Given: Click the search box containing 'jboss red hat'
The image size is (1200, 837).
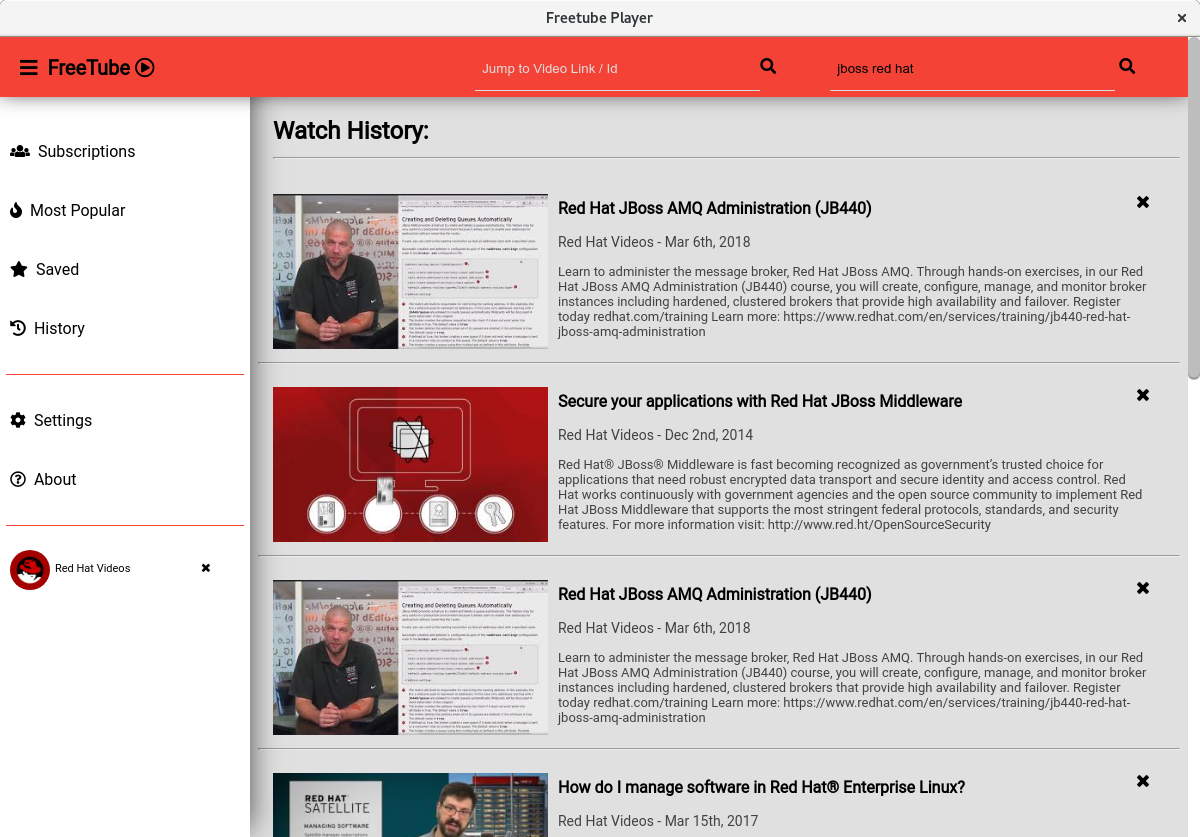Looking at the screenshot, I should tap(970, 69).
